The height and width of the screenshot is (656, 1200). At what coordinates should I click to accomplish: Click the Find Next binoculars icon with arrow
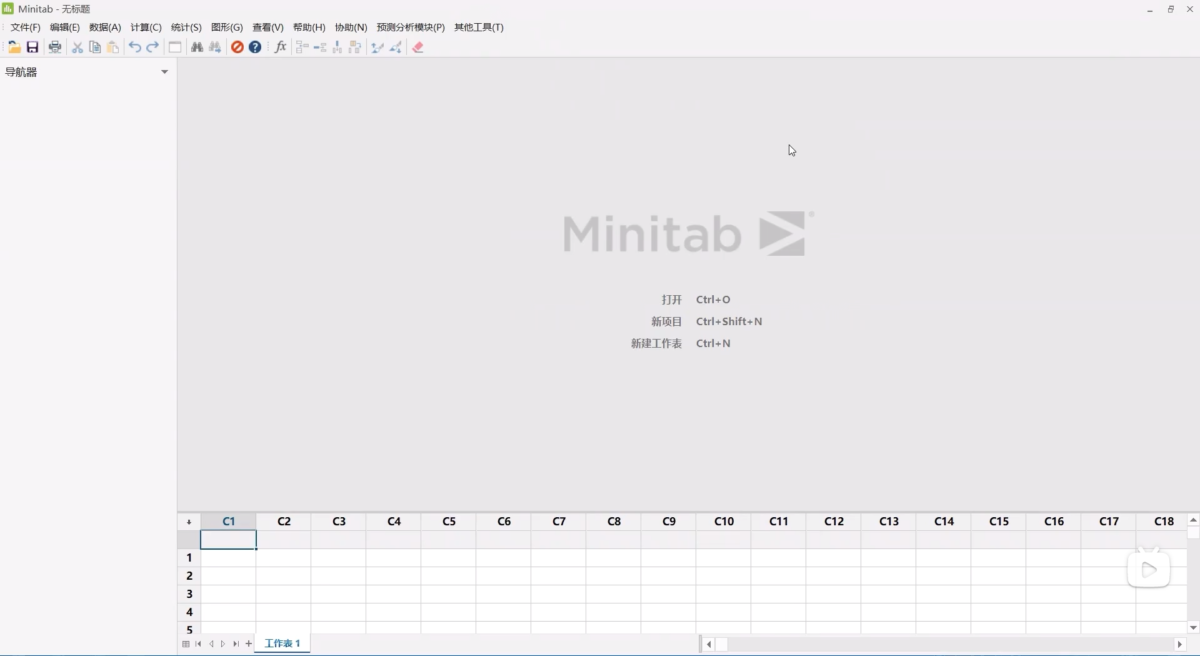[215, 47]
